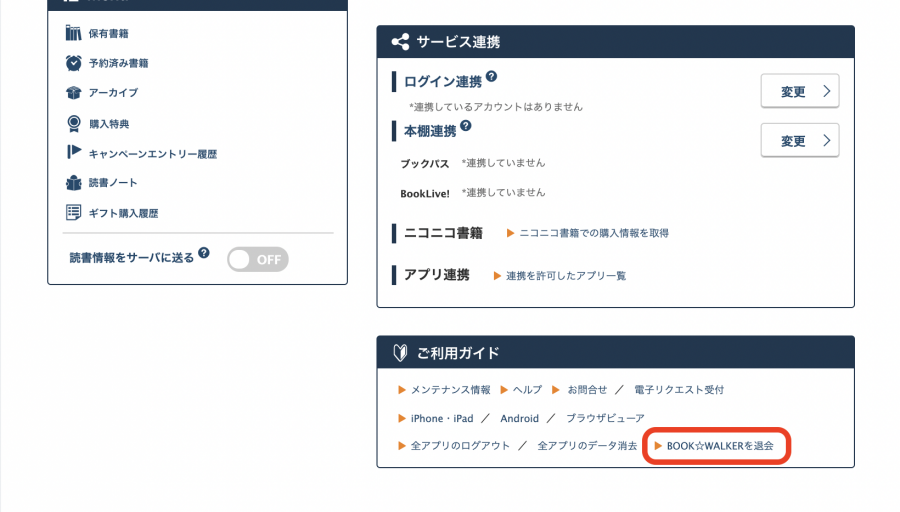Click 全アプリのデータ消去 link
Screen dimensions: 900x512
pyautogui.click(x=587, y=446)
